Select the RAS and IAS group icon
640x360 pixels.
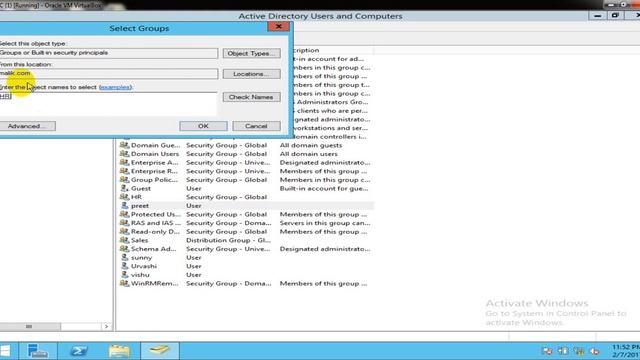click(x=124, y=223)
